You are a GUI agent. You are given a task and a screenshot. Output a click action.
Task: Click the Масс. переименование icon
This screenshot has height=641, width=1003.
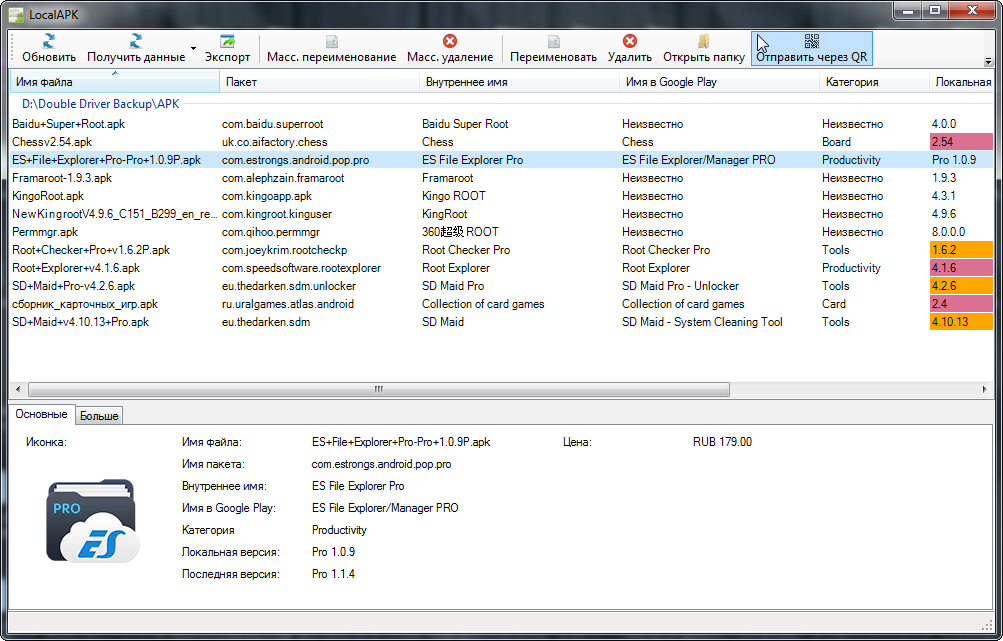click(x=331, y=41)
